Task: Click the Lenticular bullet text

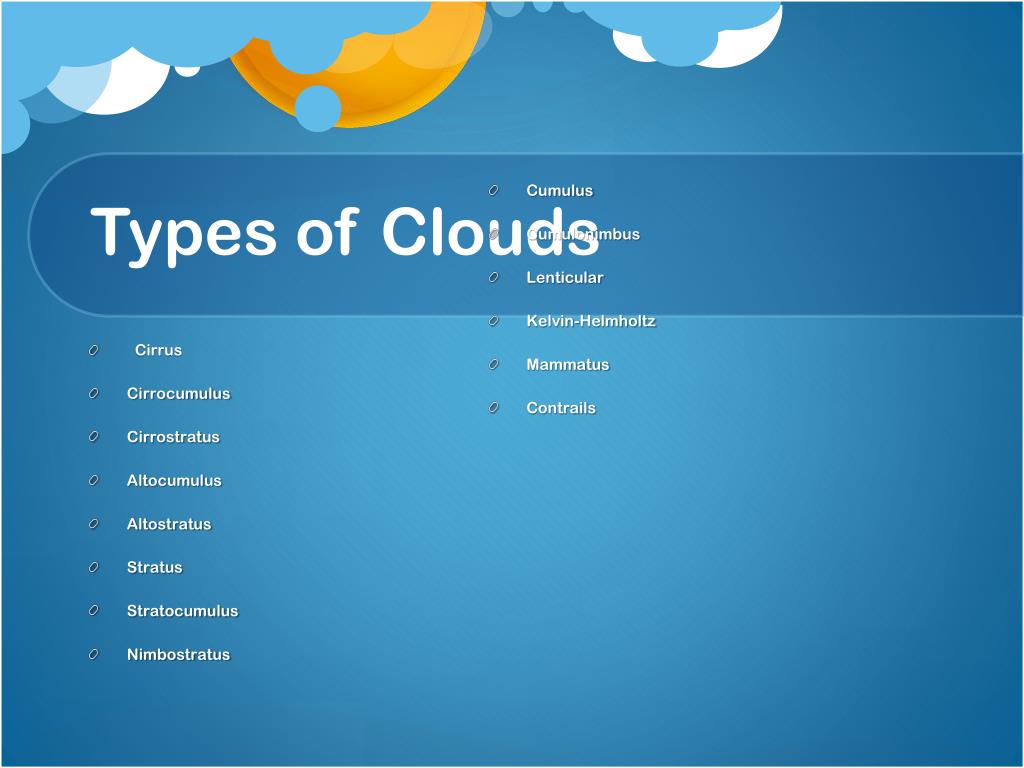Action: pos(565,278)
